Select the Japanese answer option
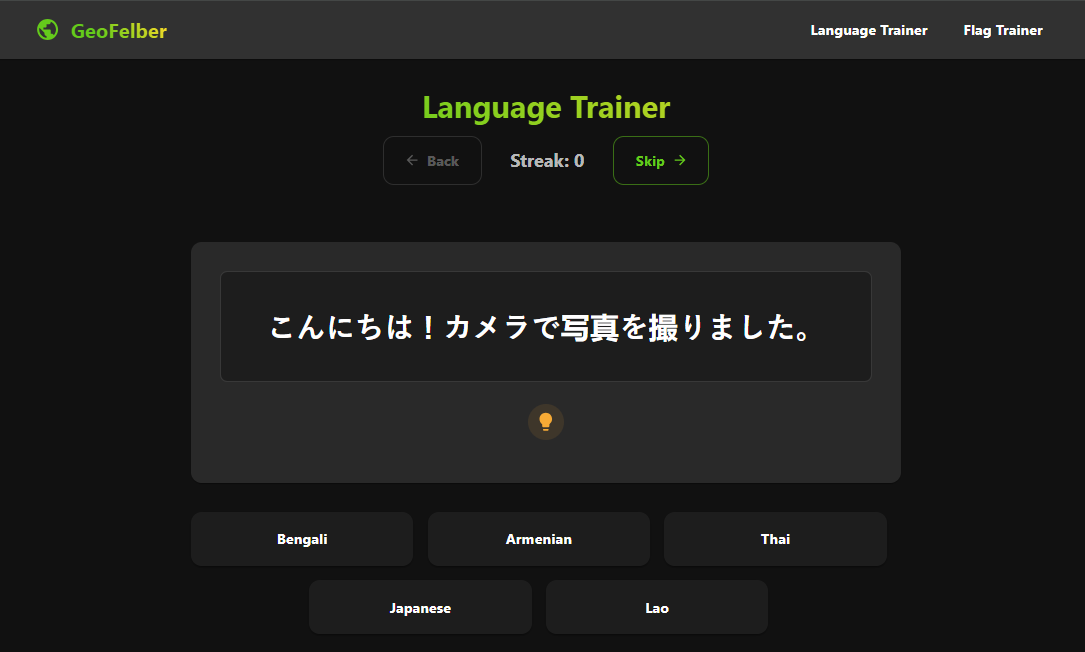The width and height of the screenshot is (1085, 652). (420, 608)
